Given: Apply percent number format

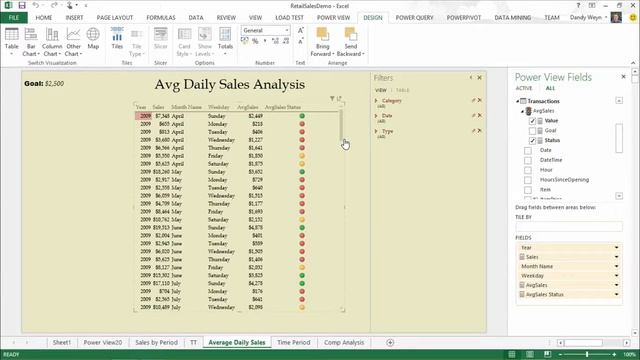Looking at the screenshot, I should point(255,41).
